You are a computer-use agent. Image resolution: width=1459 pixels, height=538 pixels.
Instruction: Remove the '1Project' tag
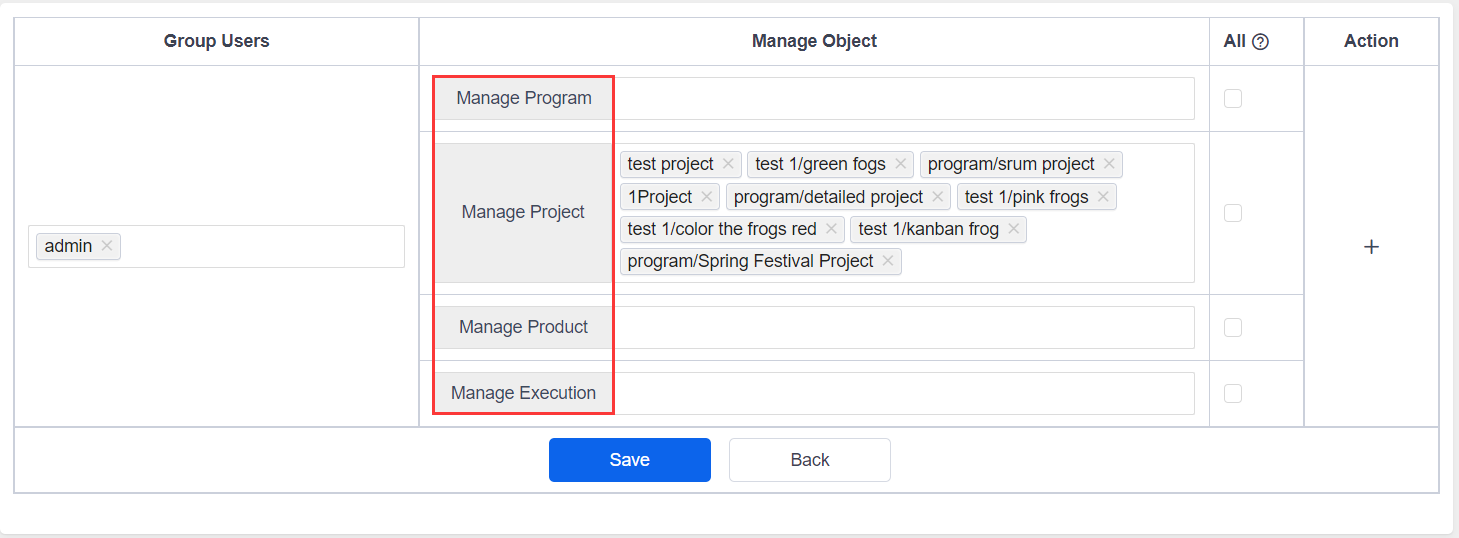click(x=706, y=197)
